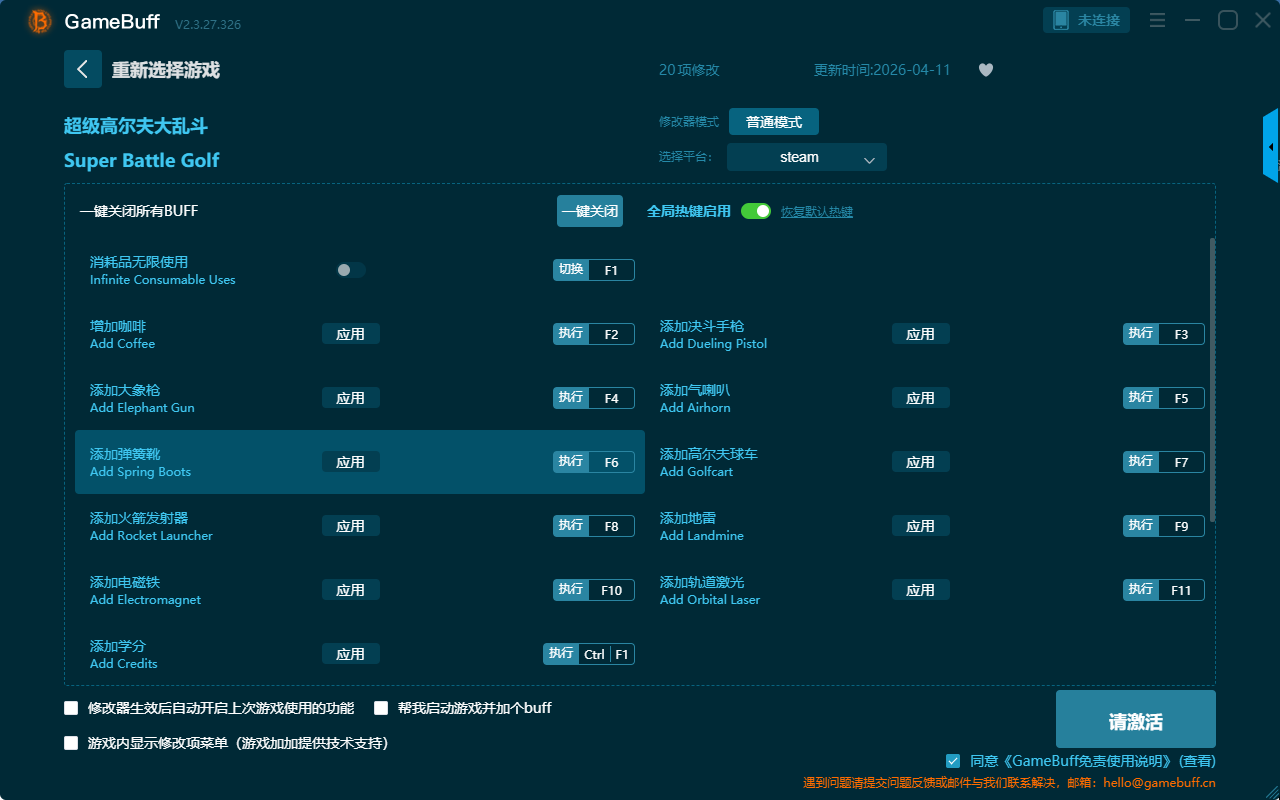Expand the blue side panel arrow
The height and width of the screenshot is (800, 1280).
(1270, 147)
